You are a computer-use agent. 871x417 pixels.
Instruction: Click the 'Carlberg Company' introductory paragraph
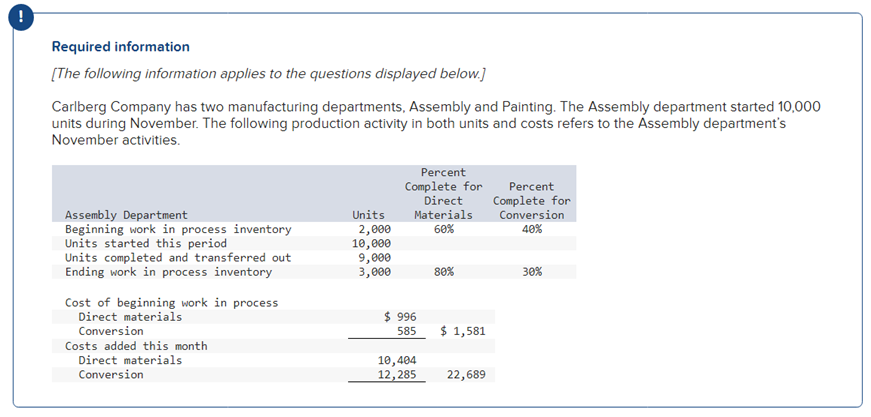click(x=436, y=123)
